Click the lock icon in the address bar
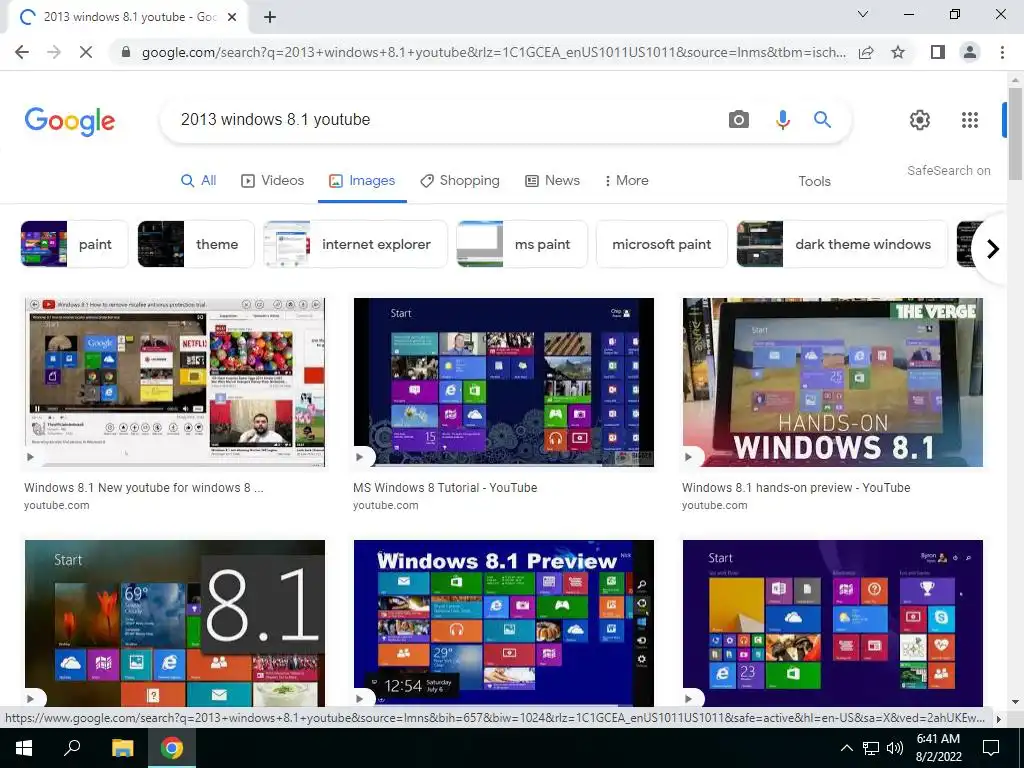The height and width of the screenshot is (768, 1024). coord(126,52)
